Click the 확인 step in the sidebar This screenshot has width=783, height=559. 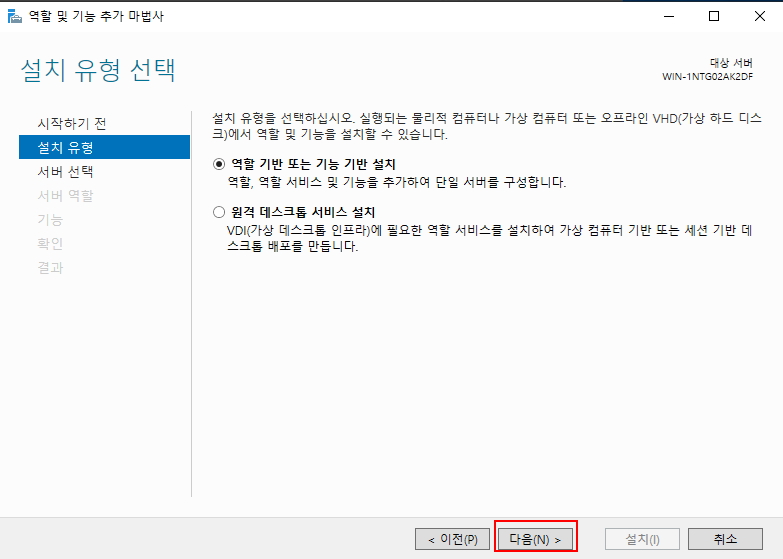click(x=50, y=243)
